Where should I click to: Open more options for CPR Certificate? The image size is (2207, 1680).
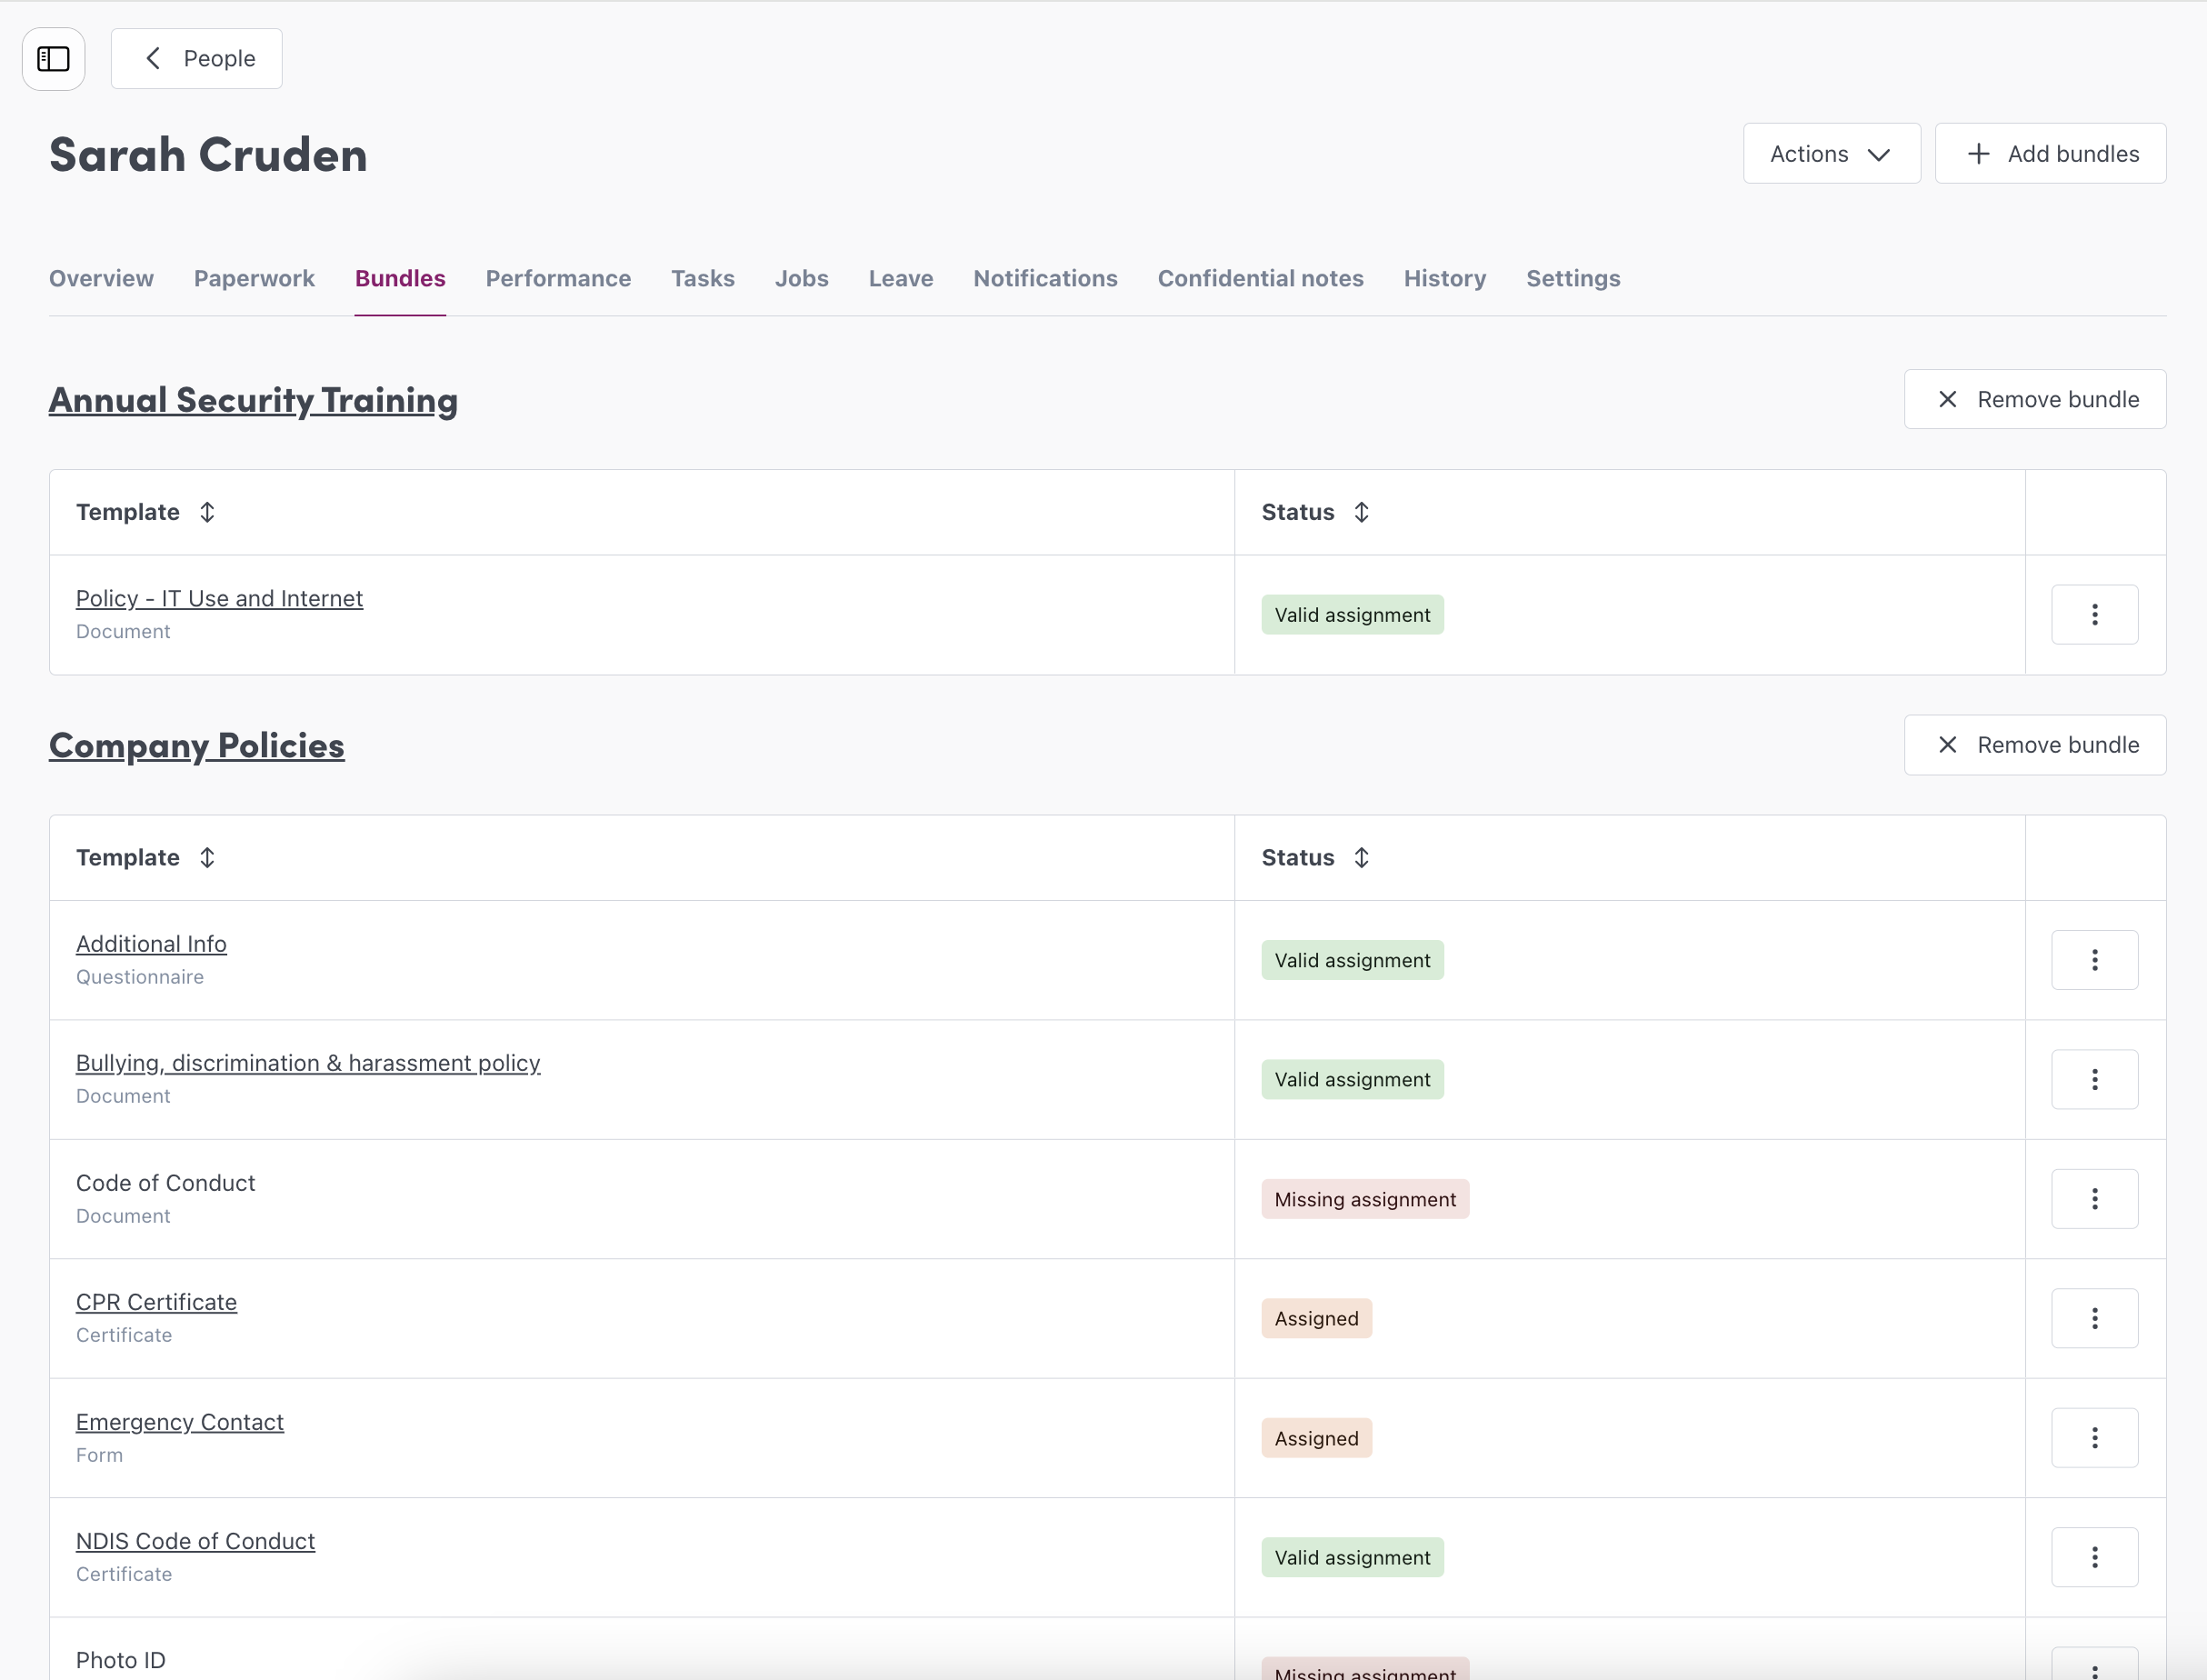2094,1318
